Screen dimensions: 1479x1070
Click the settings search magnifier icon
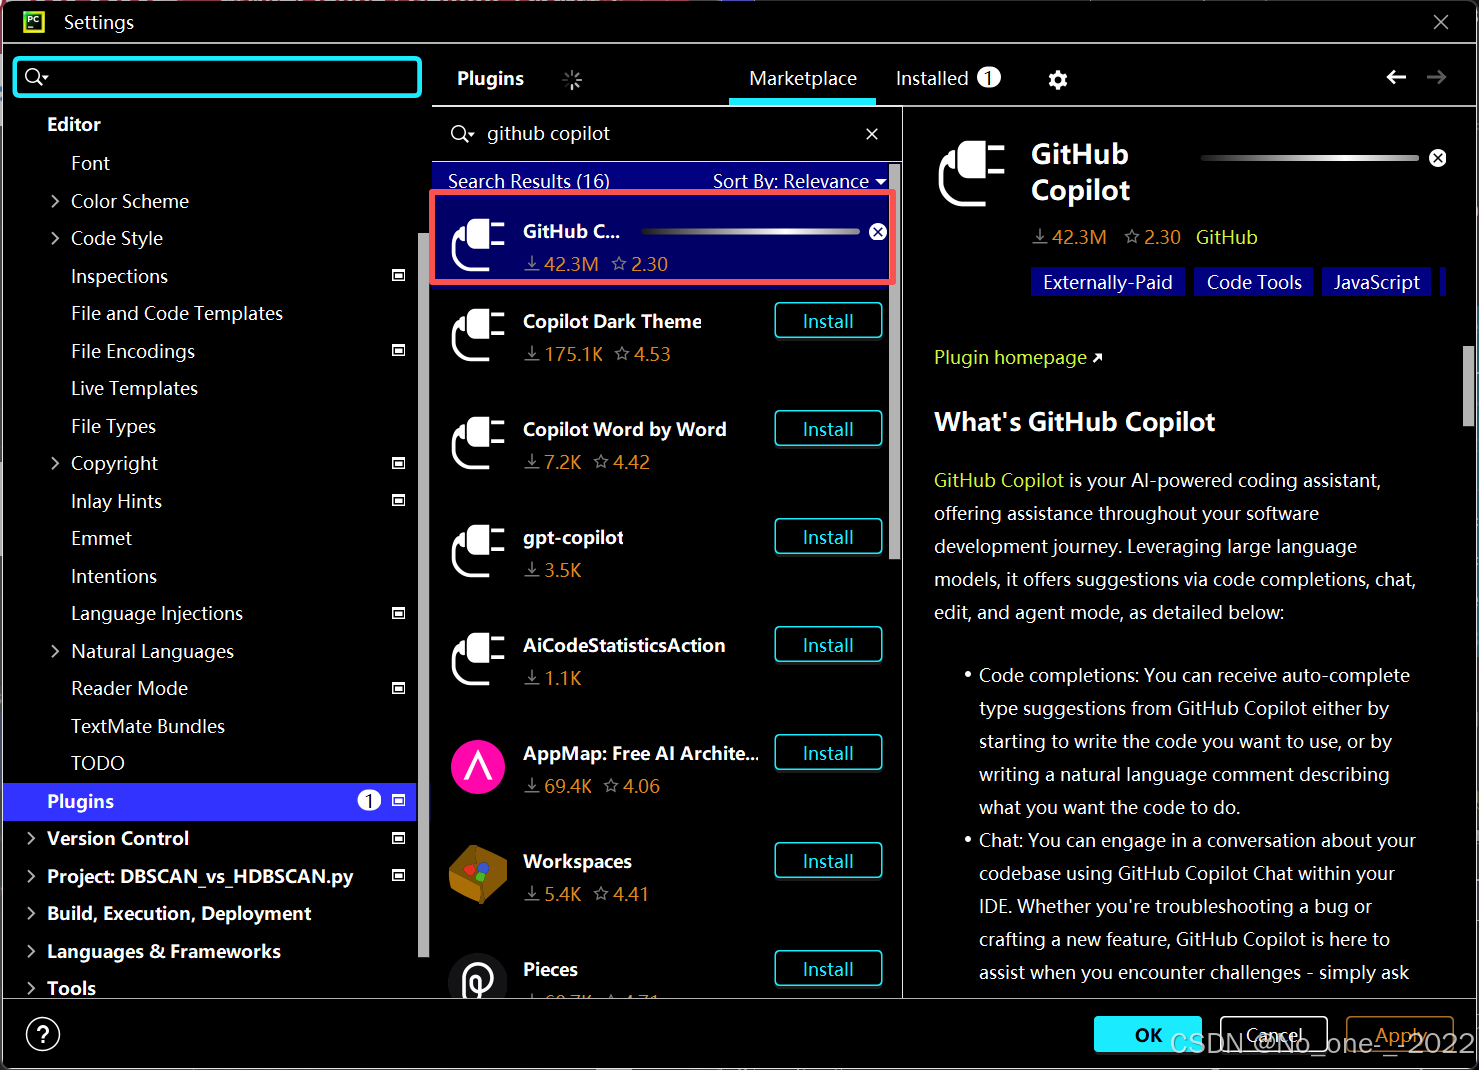click(36, 77)
